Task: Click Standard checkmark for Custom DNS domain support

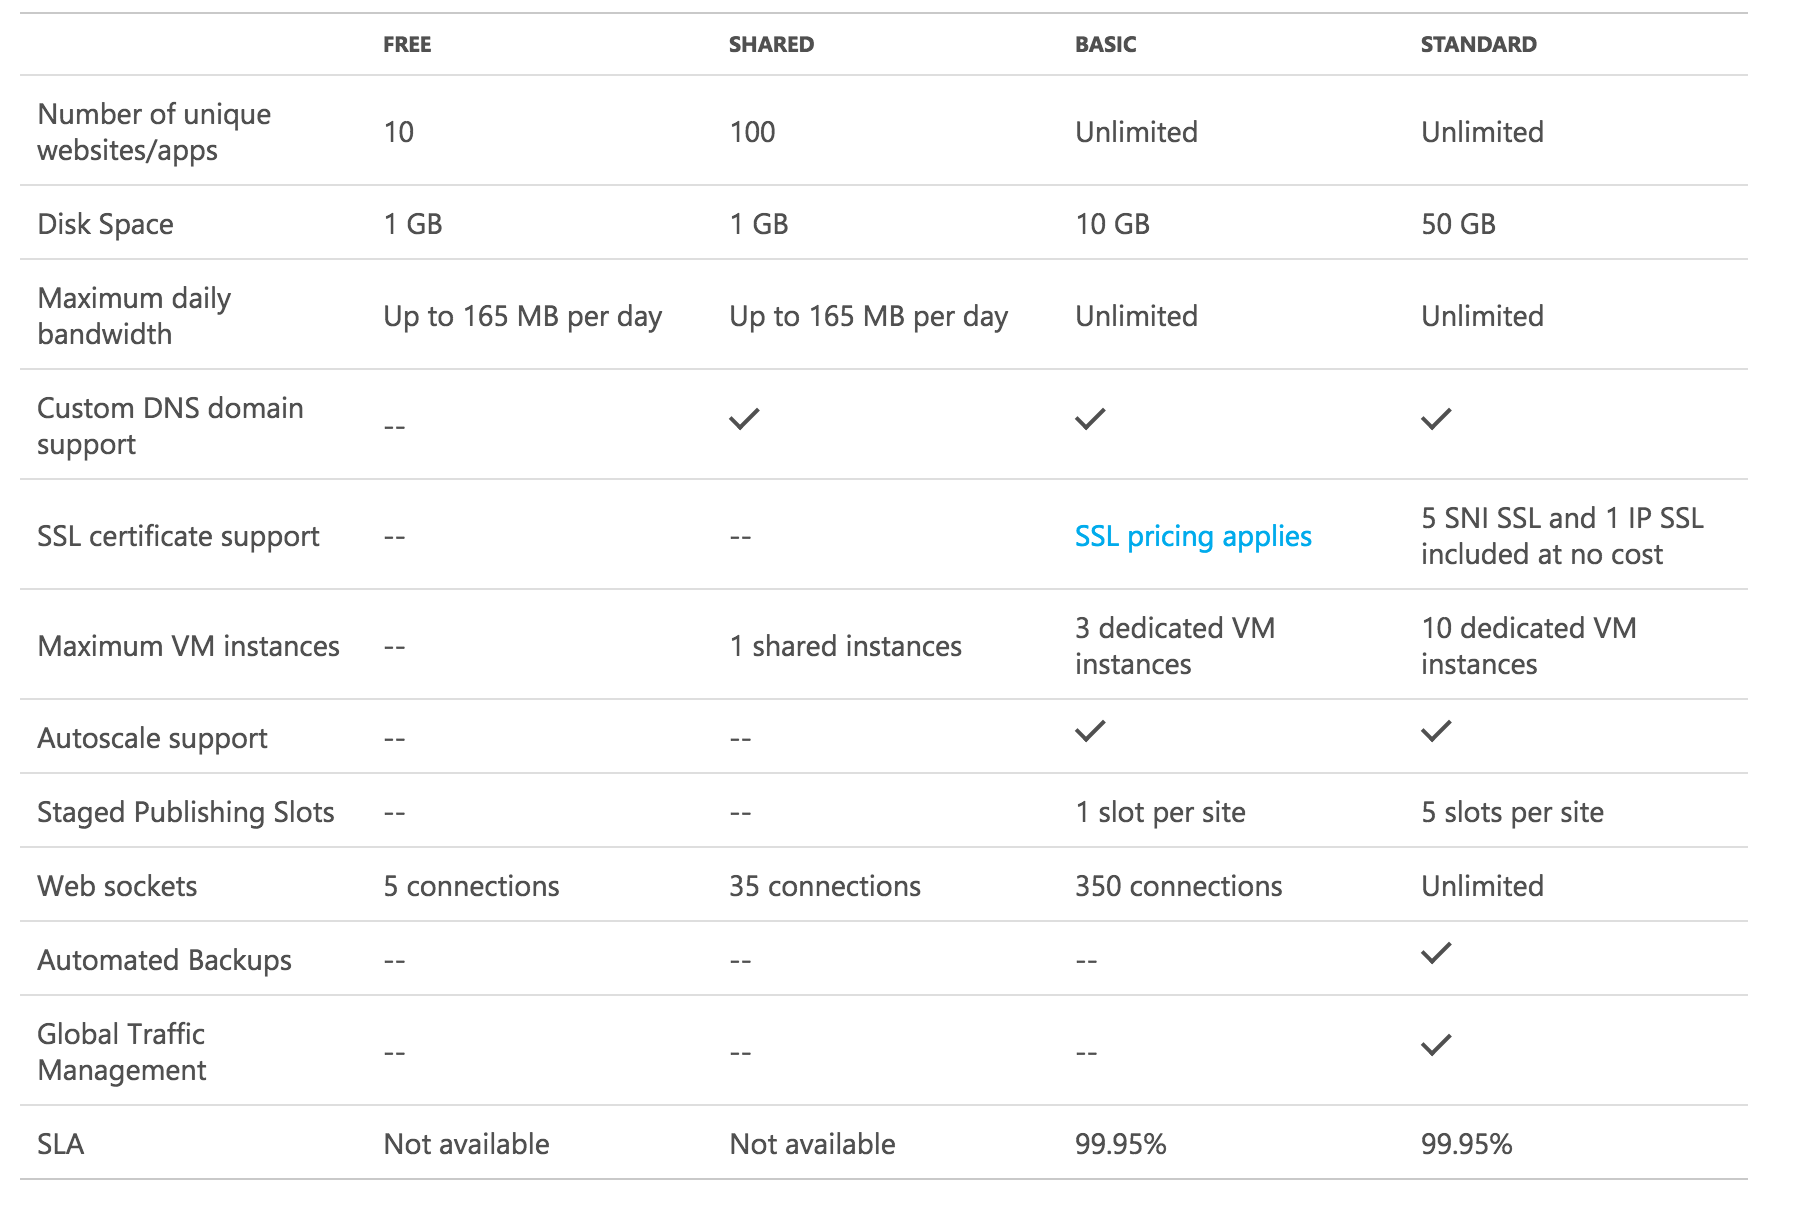Action: point(1436,419)
